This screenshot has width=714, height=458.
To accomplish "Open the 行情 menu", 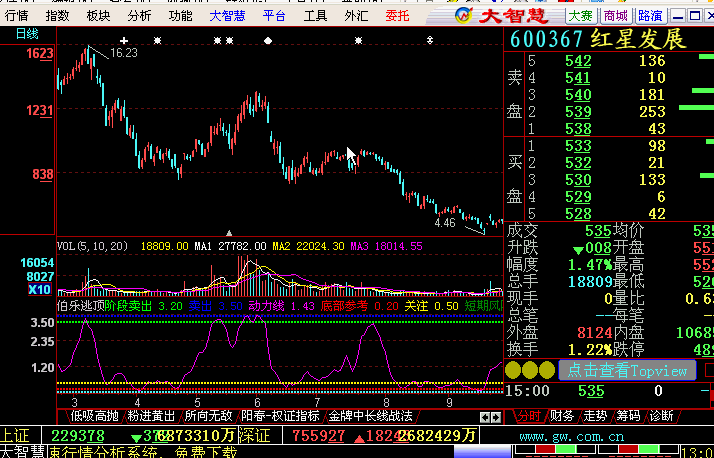I will [16, 16].
